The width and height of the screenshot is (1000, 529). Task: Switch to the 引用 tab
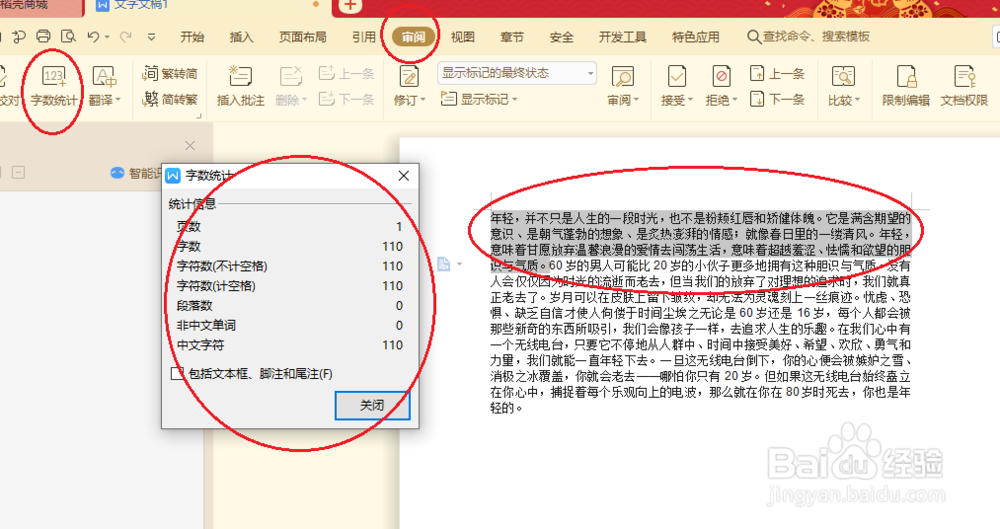[364, 37]
